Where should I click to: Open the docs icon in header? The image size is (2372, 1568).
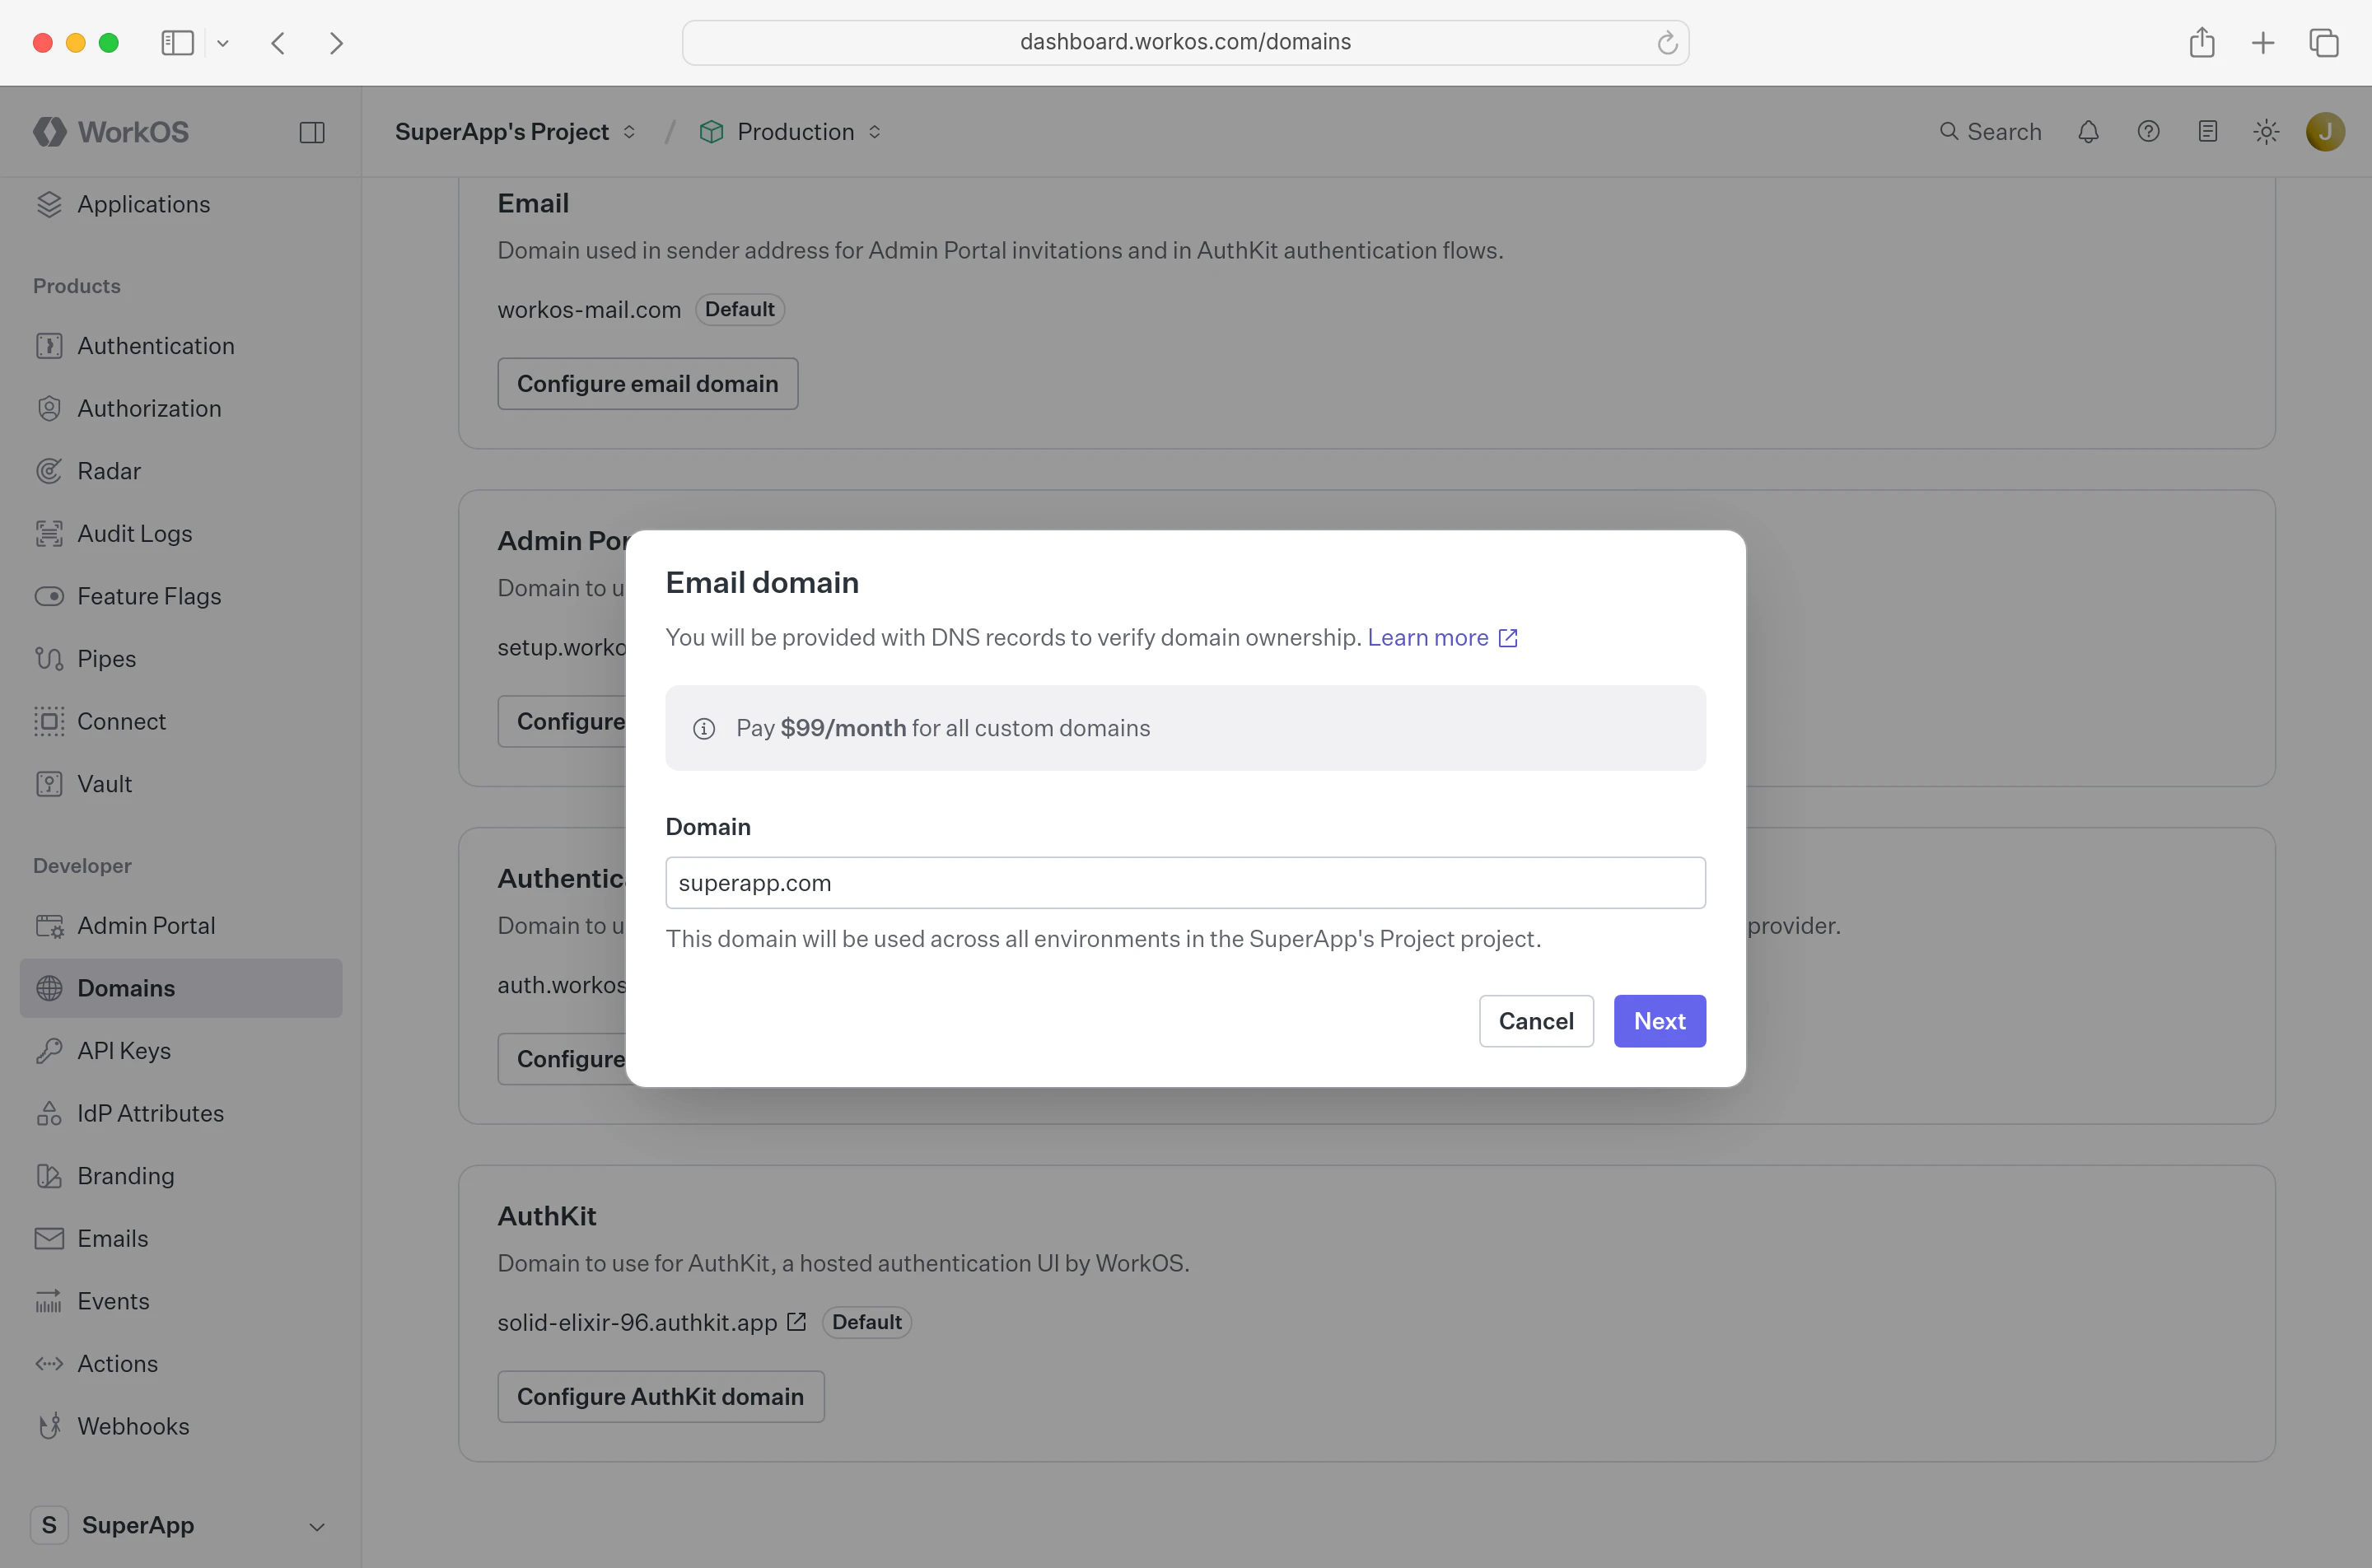click(x=2208, y=132)
